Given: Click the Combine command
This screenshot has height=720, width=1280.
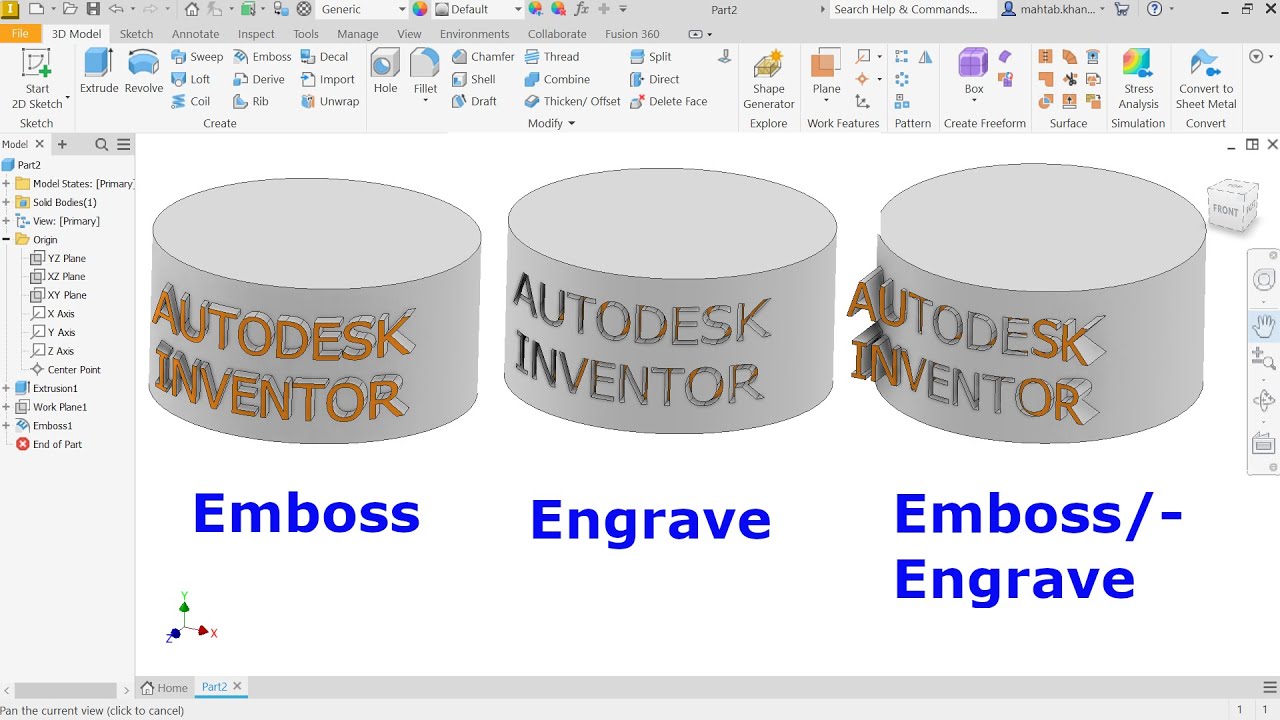Looking at the screenshot, I should pyautogui.click(x=557, y=79).
